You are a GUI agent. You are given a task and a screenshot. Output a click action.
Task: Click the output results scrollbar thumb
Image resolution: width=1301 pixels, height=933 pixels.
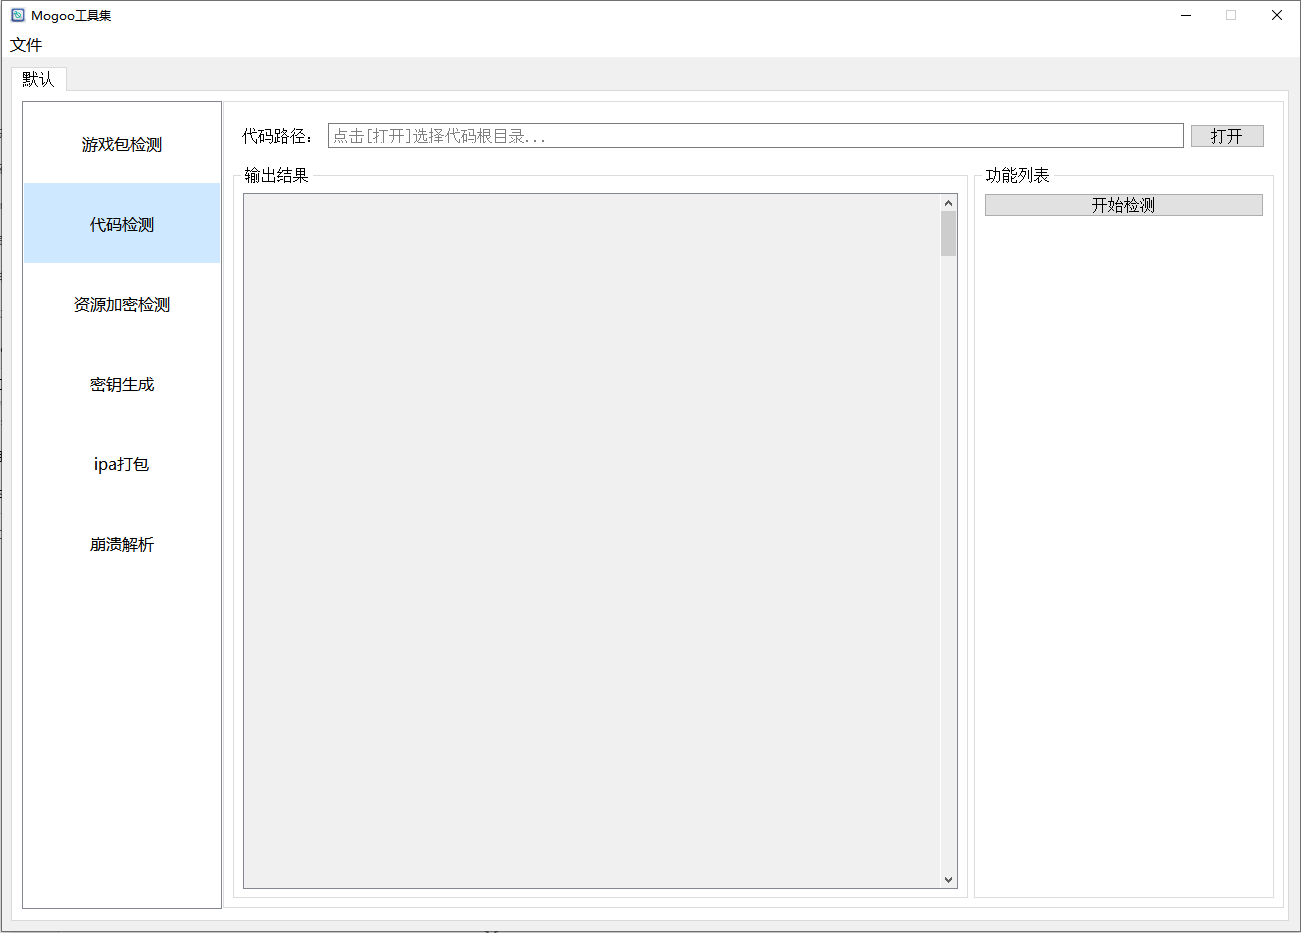click(x=948, y=234)
